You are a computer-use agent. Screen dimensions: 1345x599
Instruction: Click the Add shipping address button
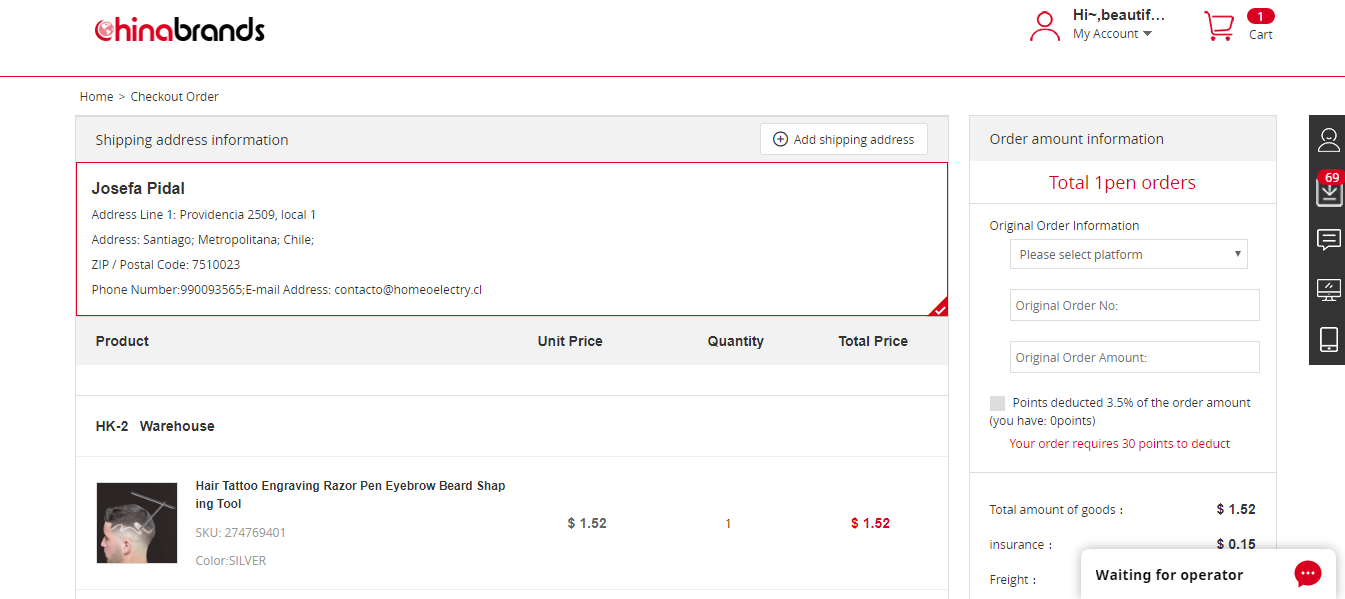tap(843, 139)
